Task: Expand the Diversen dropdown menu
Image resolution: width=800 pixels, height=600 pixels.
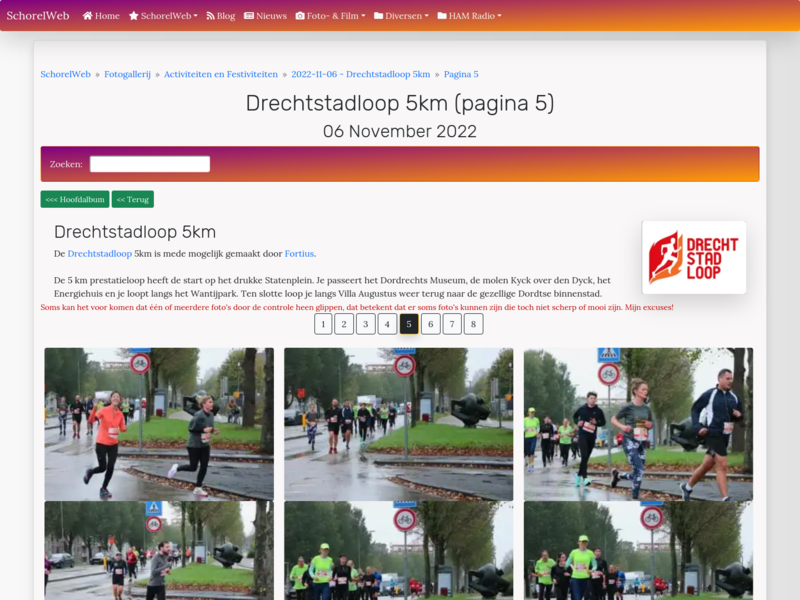Action: click(402, 16)
